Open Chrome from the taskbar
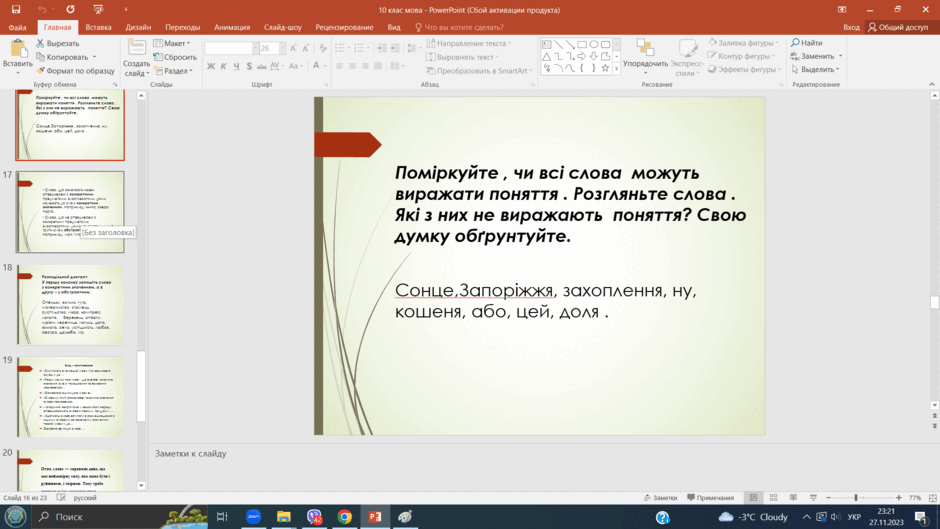 (345, 516)
